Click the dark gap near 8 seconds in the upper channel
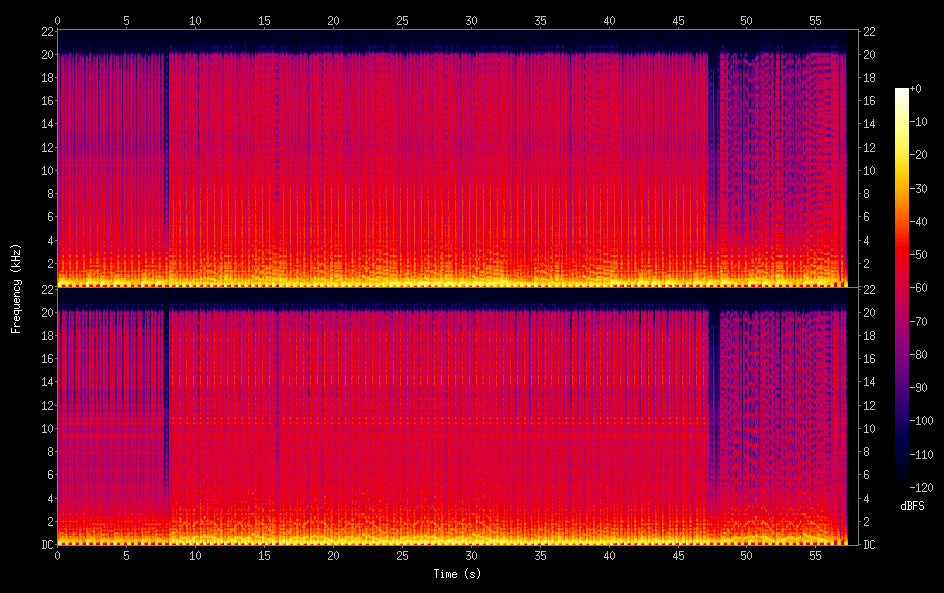Screen dimensions: 944x593 (166, 150)
